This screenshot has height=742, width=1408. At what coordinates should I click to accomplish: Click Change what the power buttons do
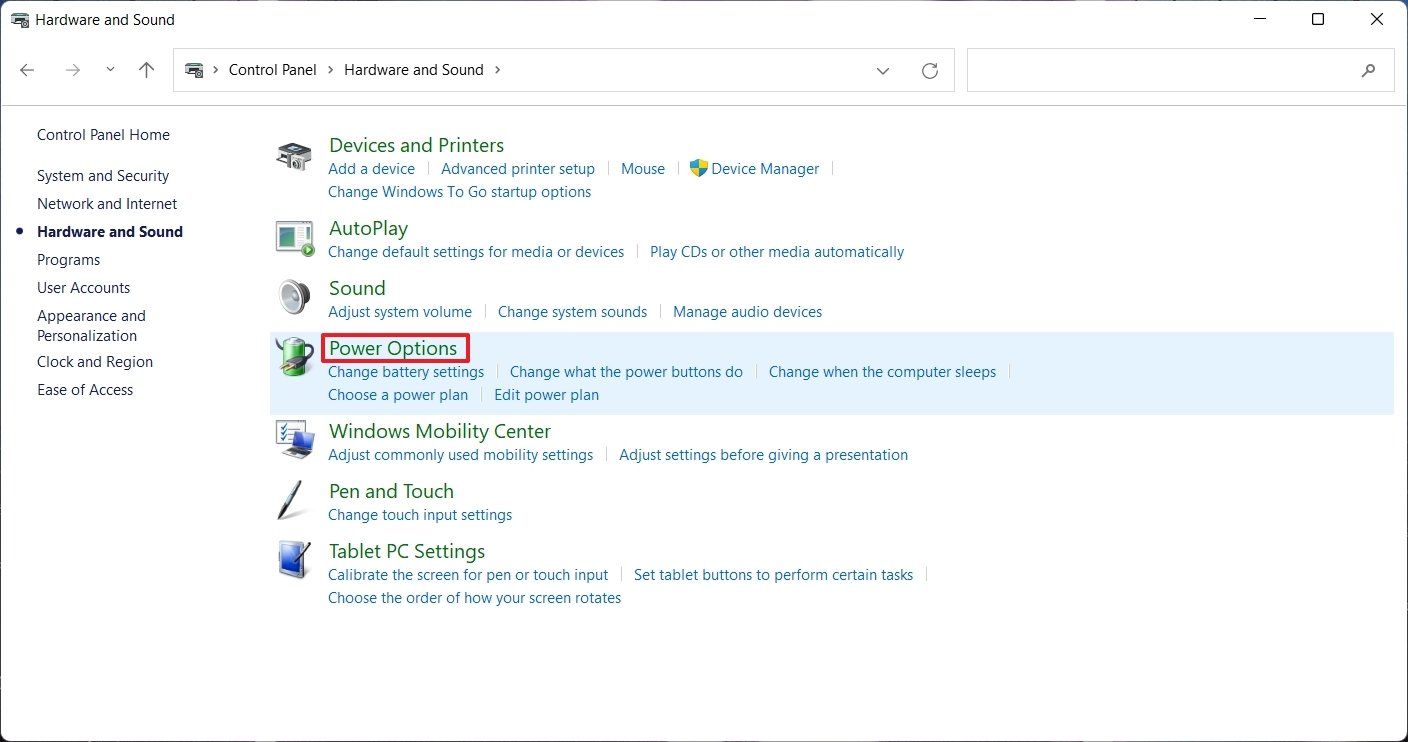point(626,372)
